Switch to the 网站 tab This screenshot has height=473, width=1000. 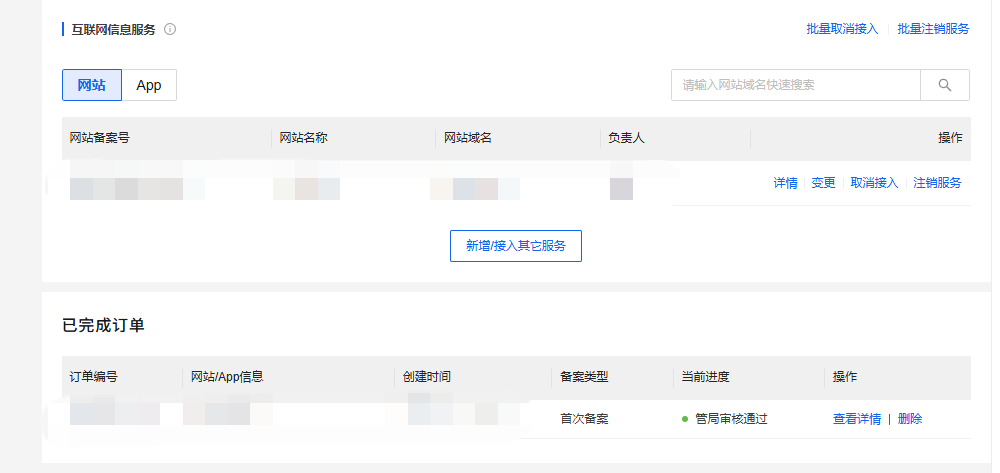91,85
